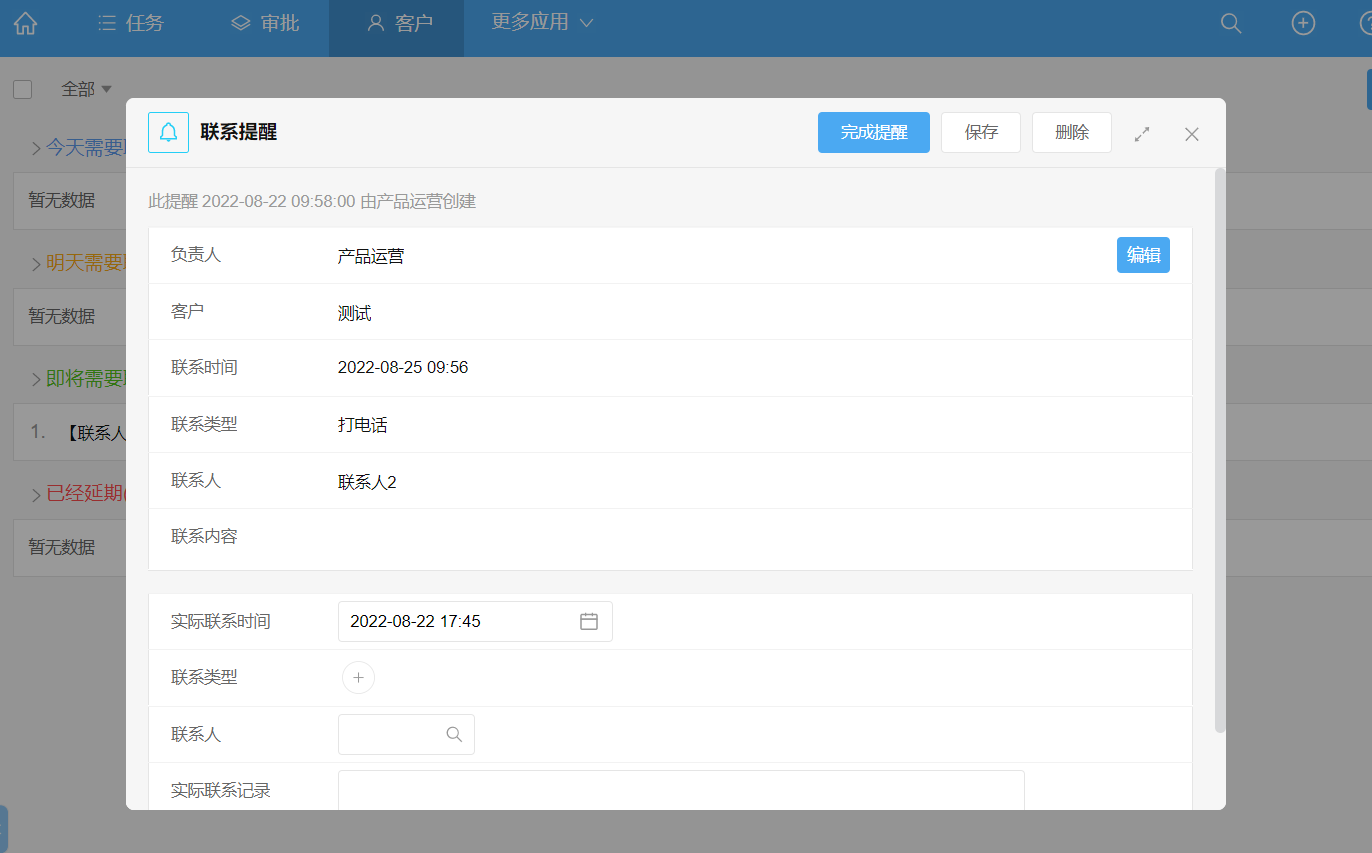This screenshot has height=853, width=1372.
Task: Switch to the 任务 tab
Action: click(x=131, y=24)
